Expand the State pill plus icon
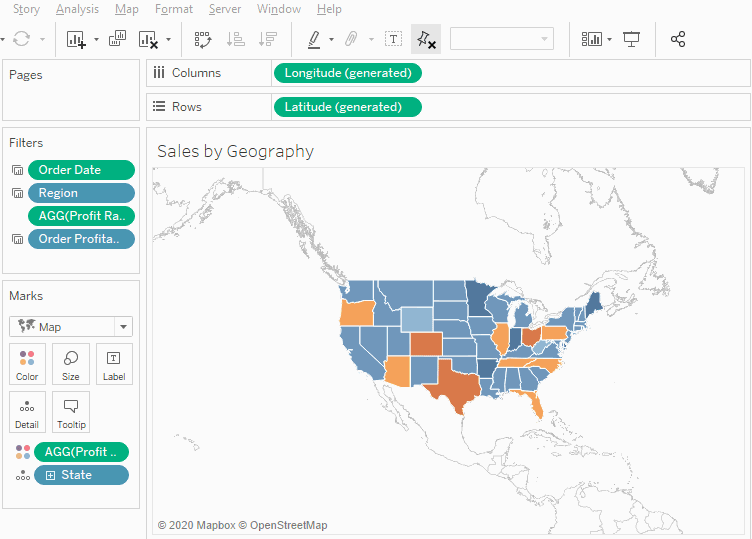Image resolution: width=752 pixels, height=539 pixels. pyautogui.click(x=51, y=475)
